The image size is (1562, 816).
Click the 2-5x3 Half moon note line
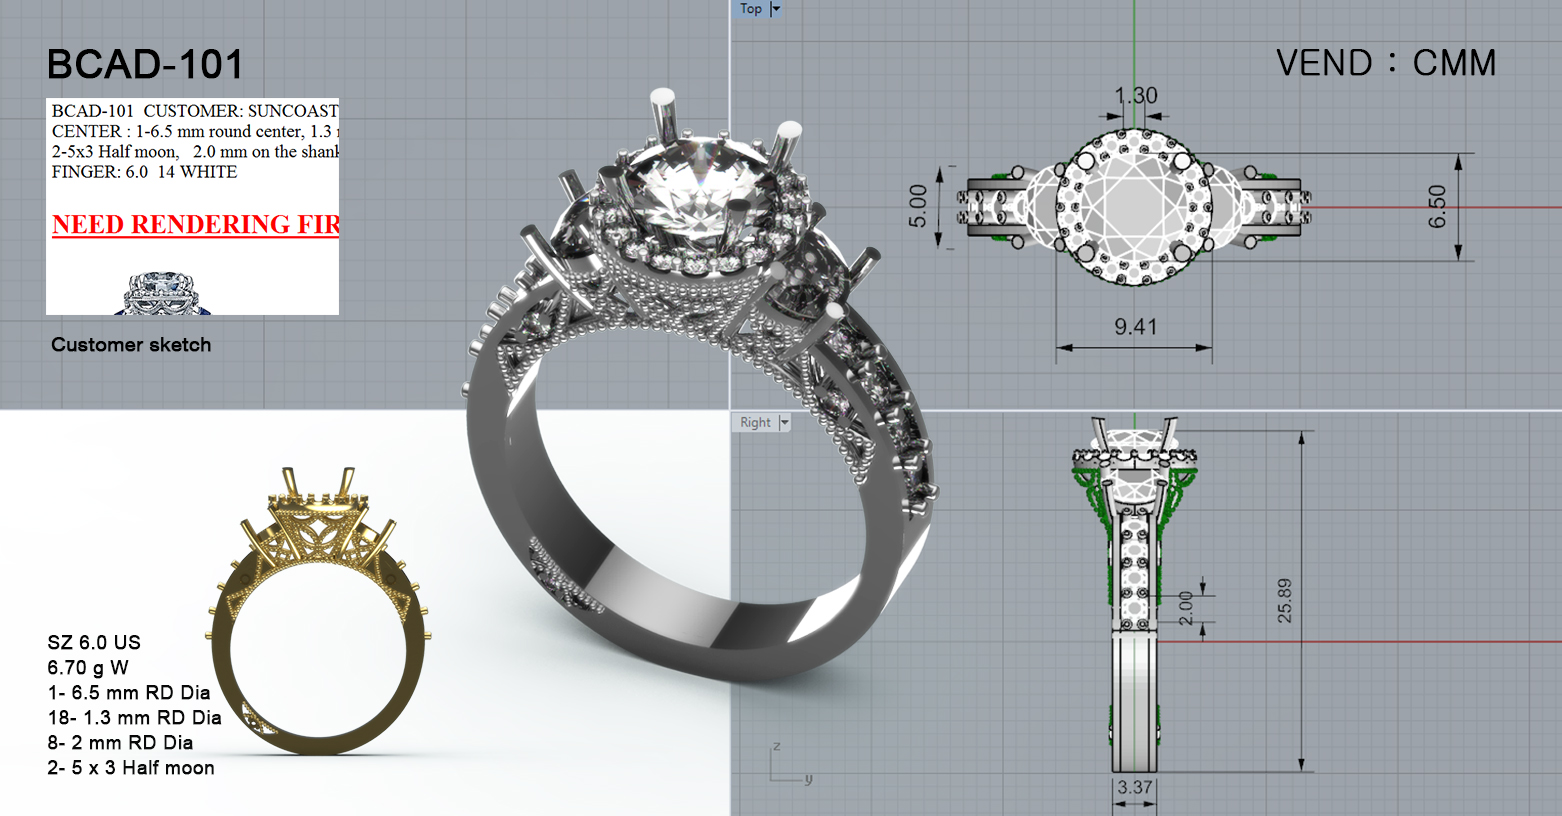tap(195, 152)
